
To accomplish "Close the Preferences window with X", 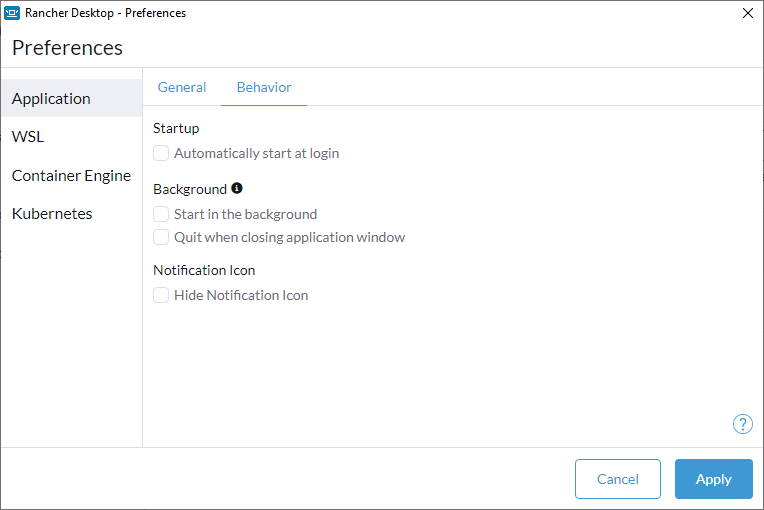I will [x=748, y=13].
